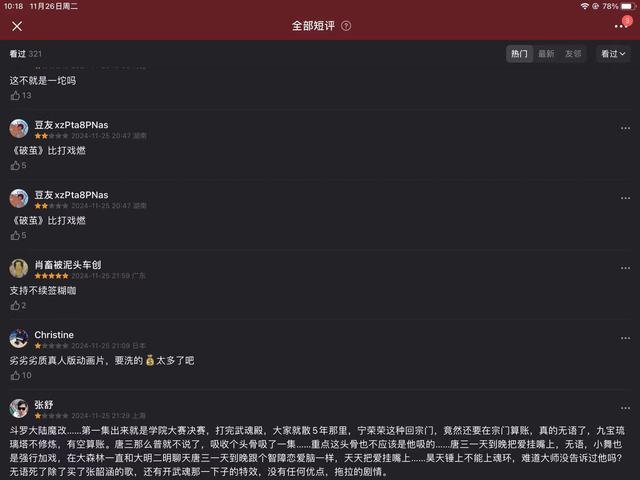
Task: Tap the 看过 321 count label
Action: [26, 54]
